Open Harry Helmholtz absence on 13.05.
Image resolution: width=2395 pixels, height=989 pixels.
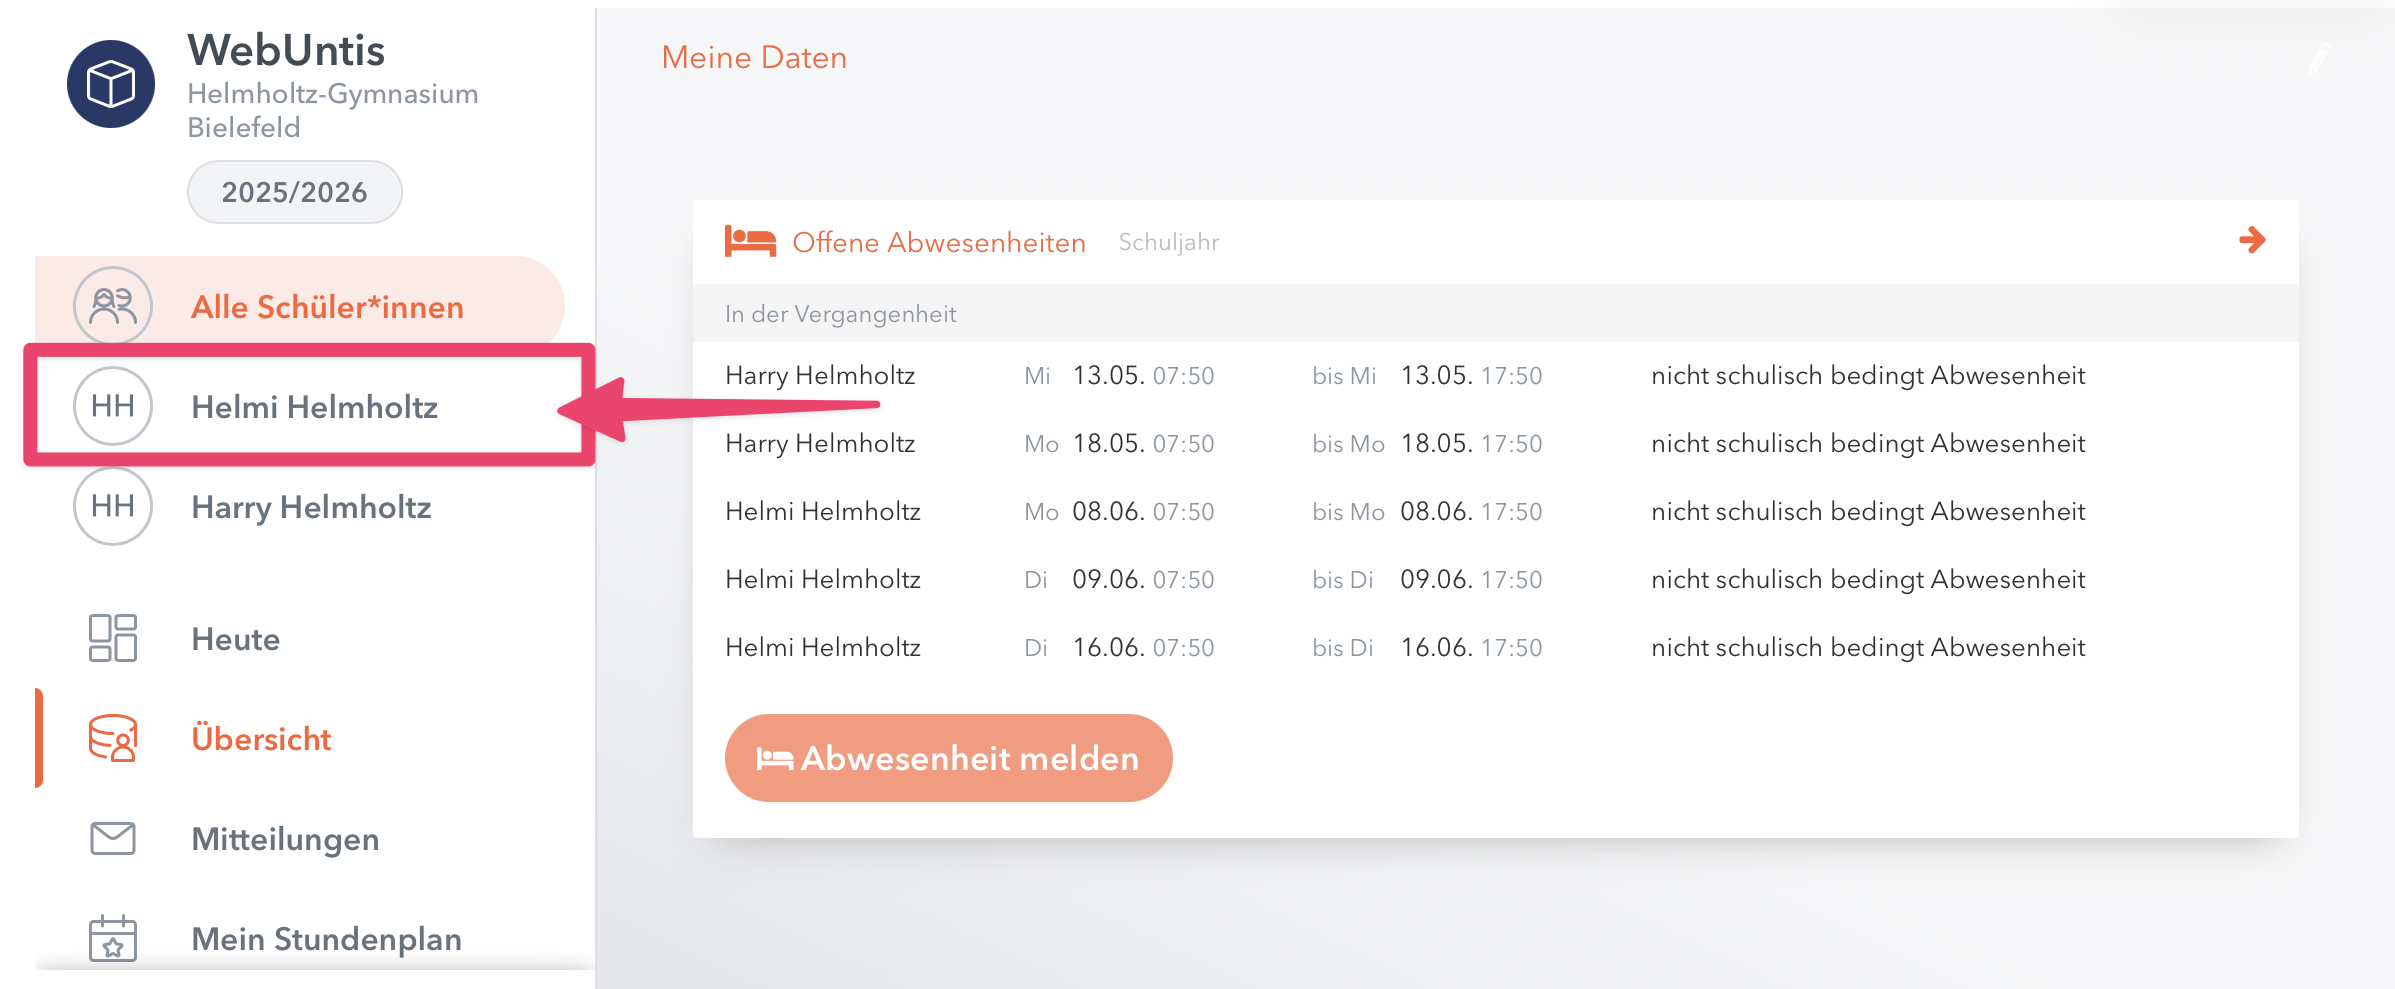(1495, 375)
